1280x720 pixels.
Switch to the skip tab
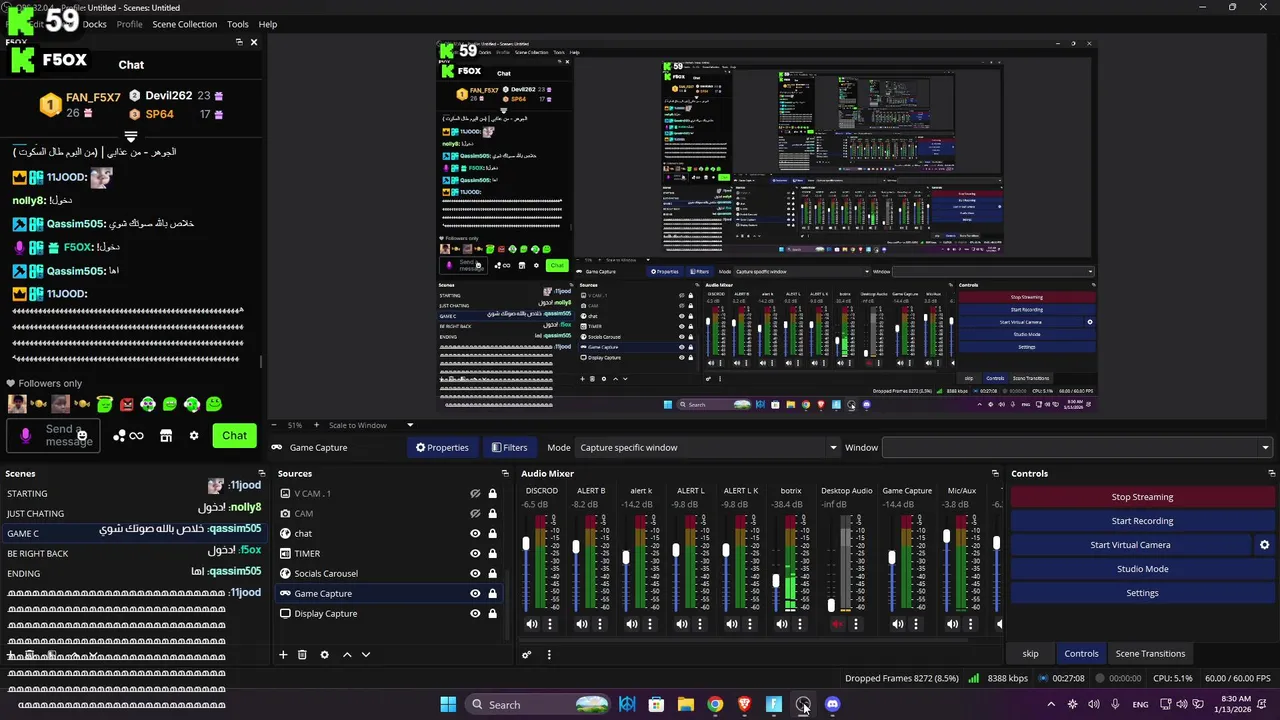[1030, 654]
